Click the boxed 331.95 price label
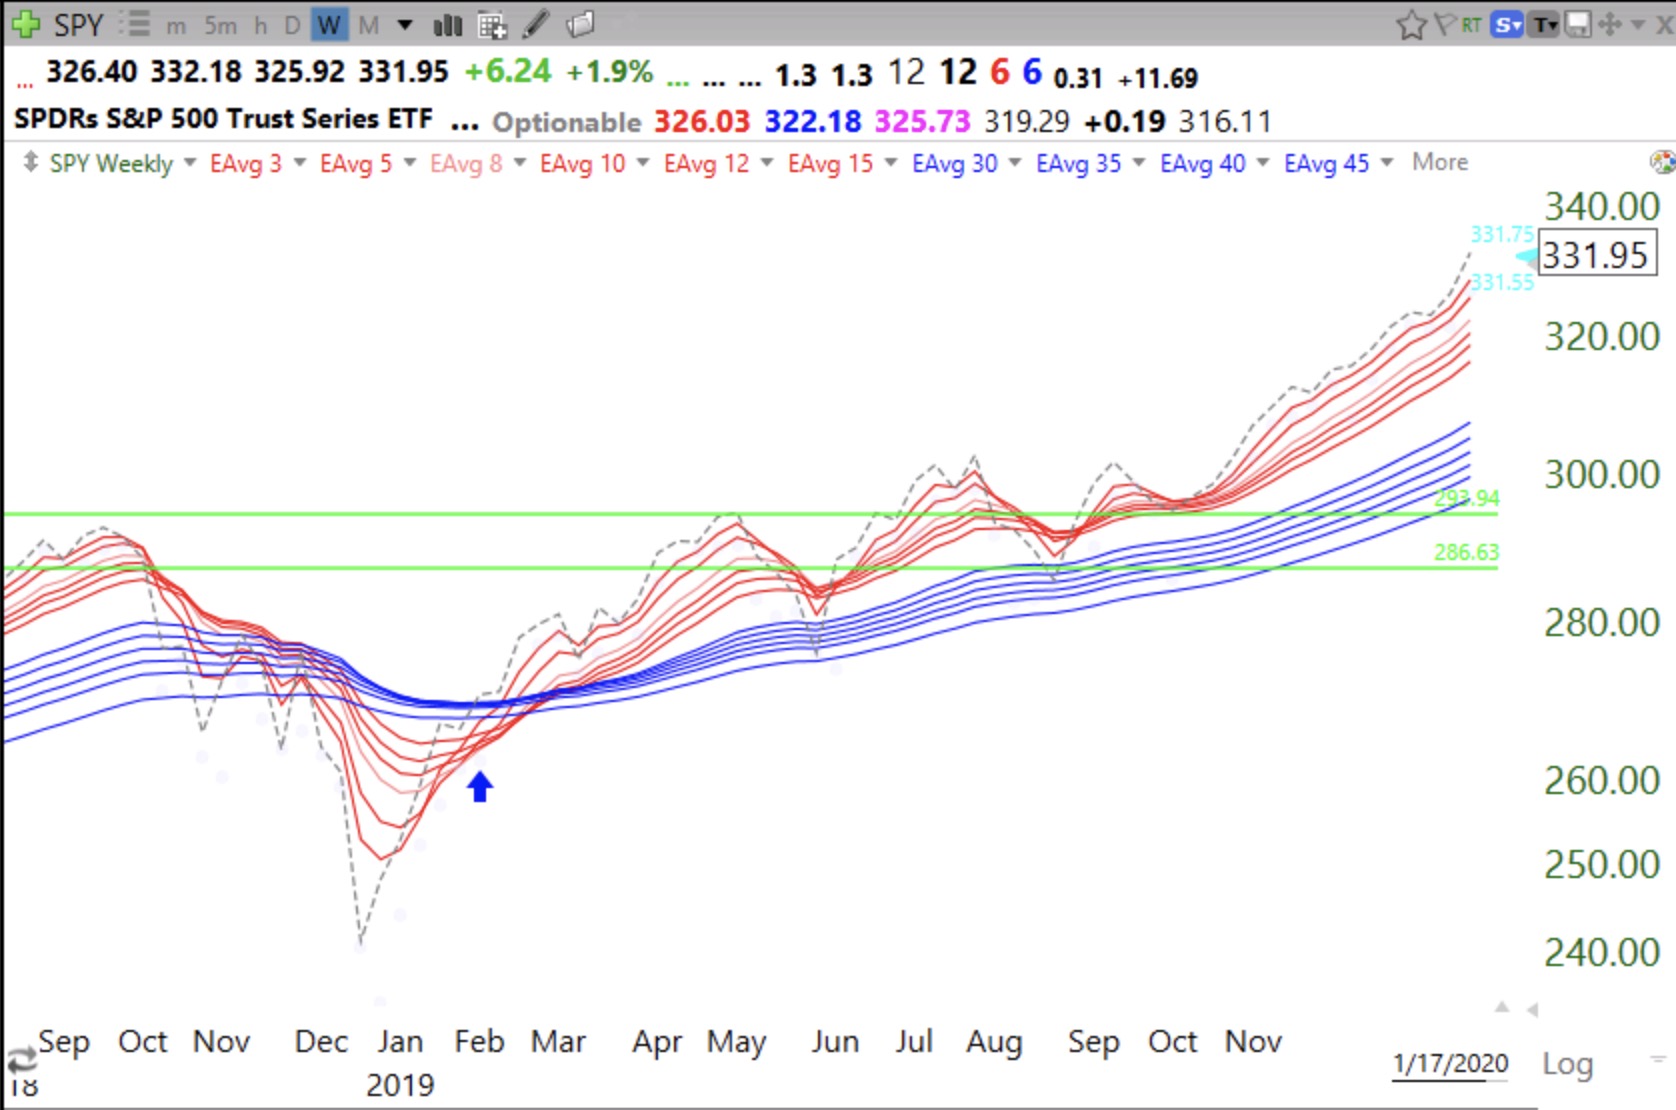 coord(1597,254)
